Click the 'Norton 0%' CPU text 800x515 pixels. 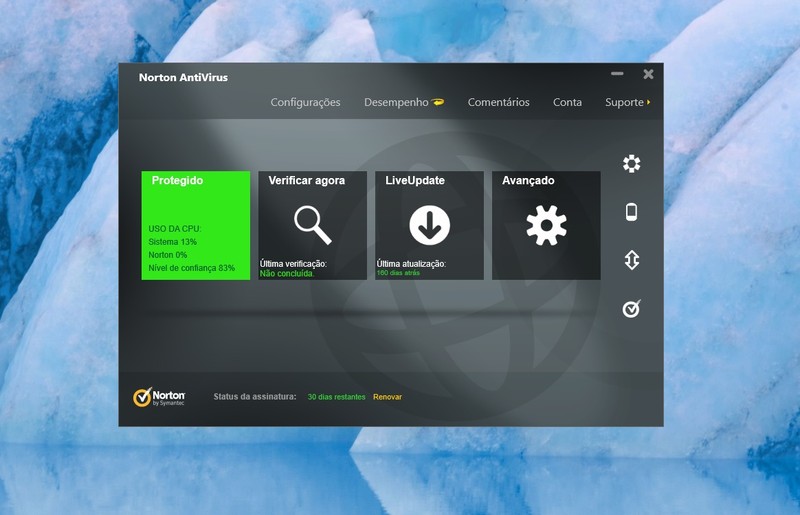coord(167,255)
